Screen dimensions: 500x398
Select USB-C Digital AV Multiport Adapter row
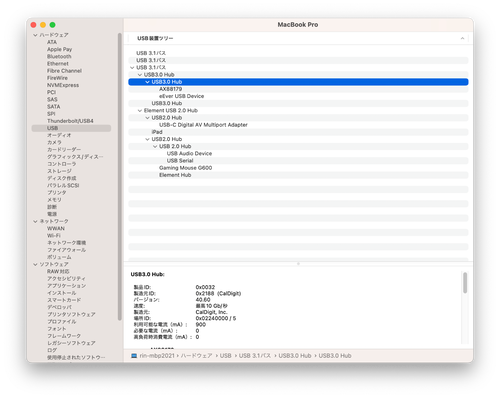point(298,125)
